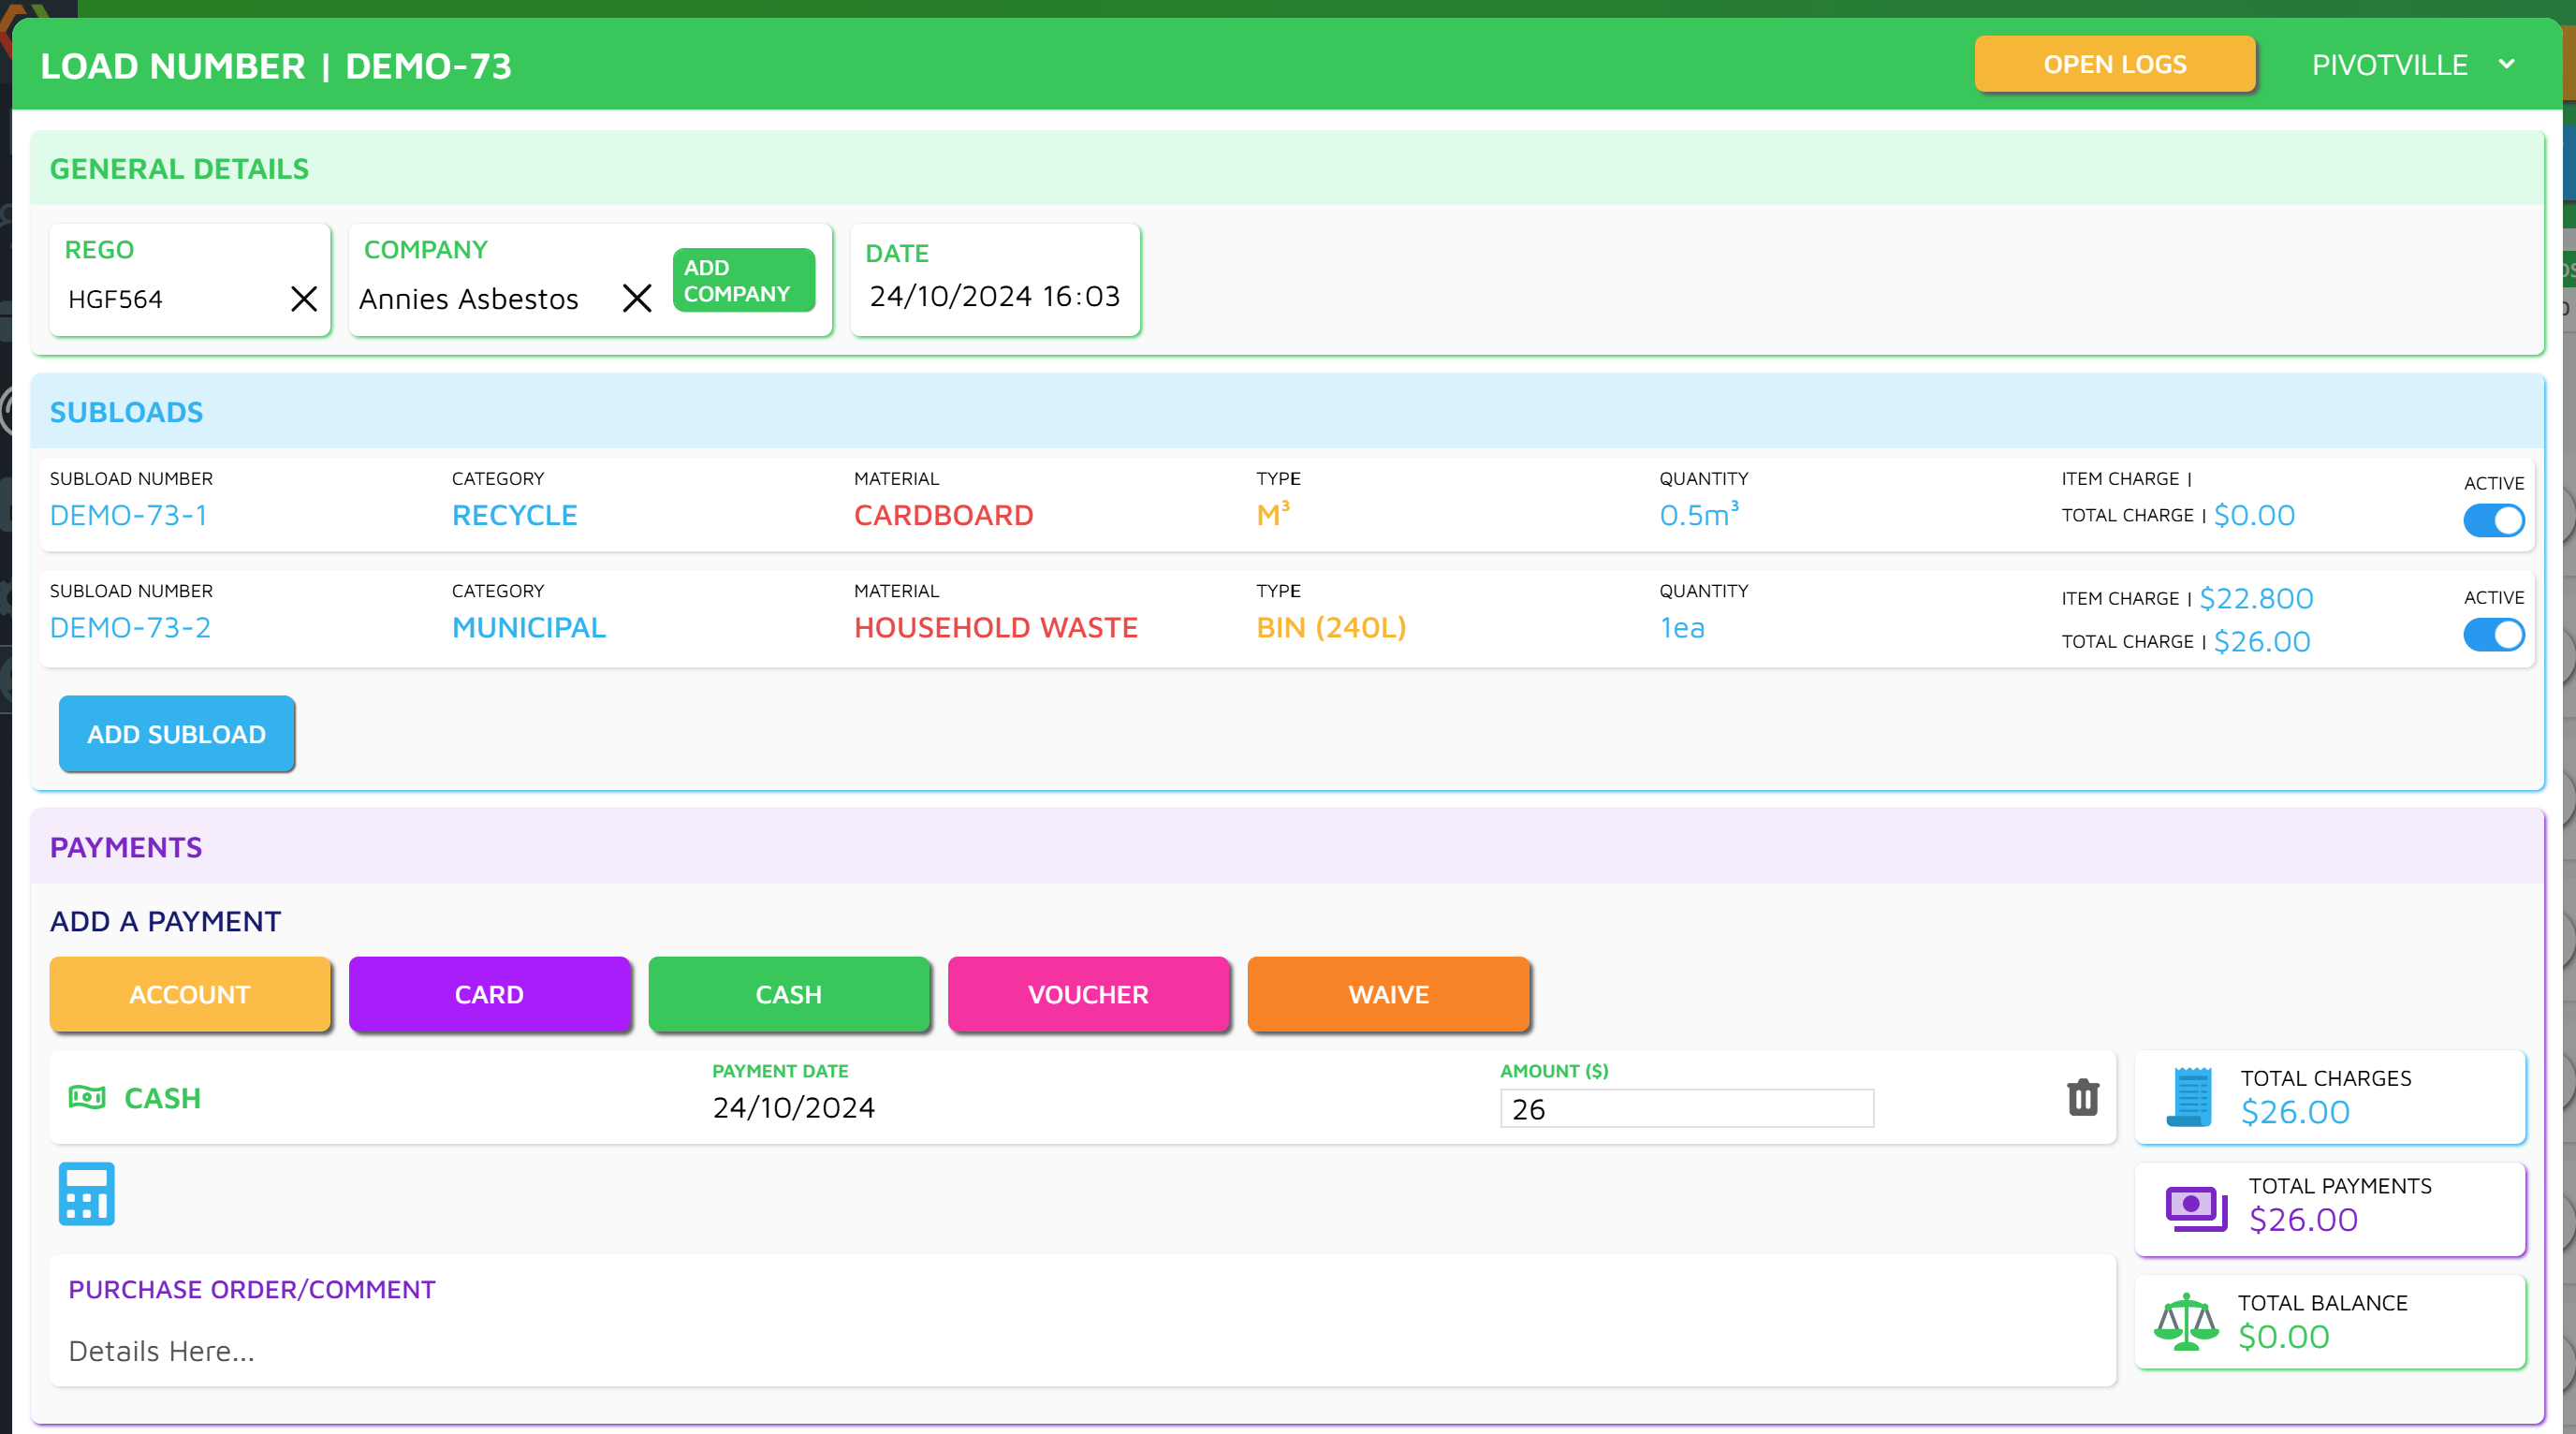Disable active switch for subload DEMO-73-2
Viewport: 2576px width, 1434px height.
click(2493, 635)
